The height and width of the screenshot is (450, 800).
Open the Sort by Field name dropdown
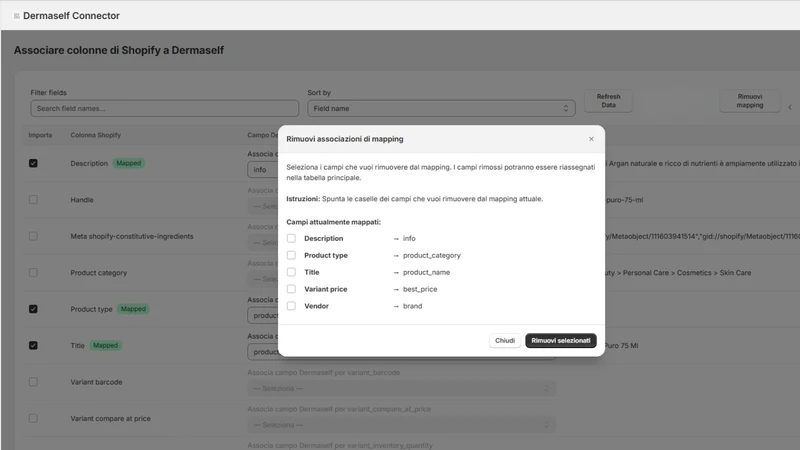tap(441, 108)
